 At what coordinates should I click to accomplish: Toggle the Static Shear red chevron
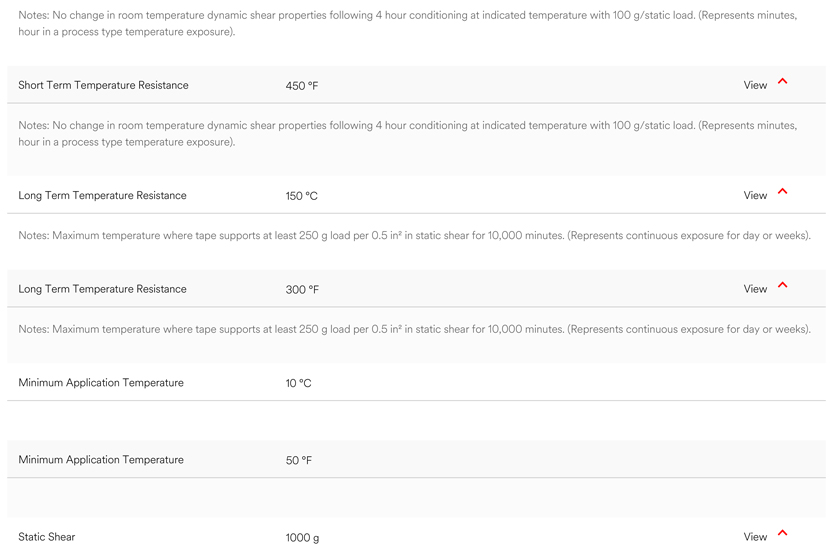[x=782, y=533]
